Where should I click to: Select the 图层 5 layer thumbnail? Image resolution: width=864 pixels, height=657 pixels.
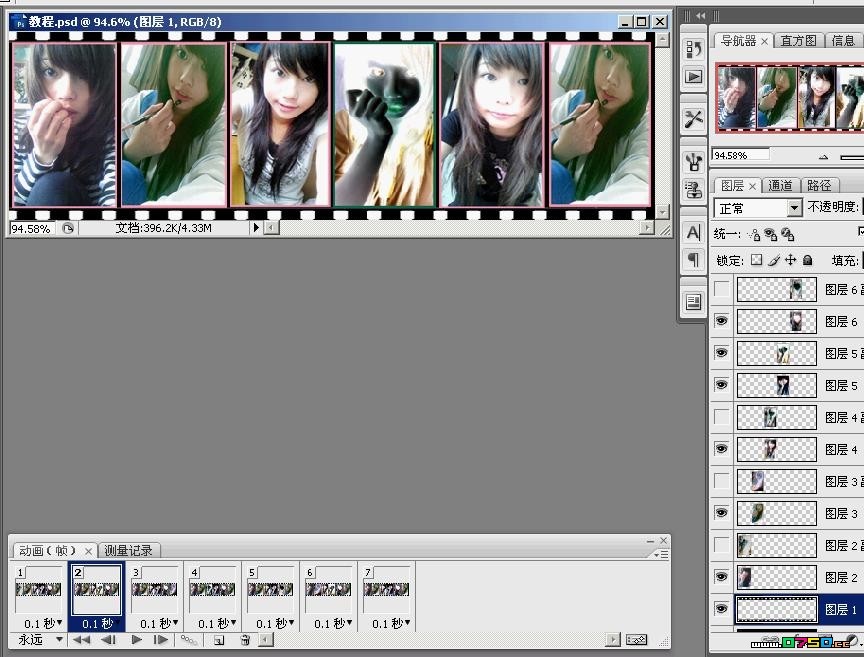coord(776,385)
